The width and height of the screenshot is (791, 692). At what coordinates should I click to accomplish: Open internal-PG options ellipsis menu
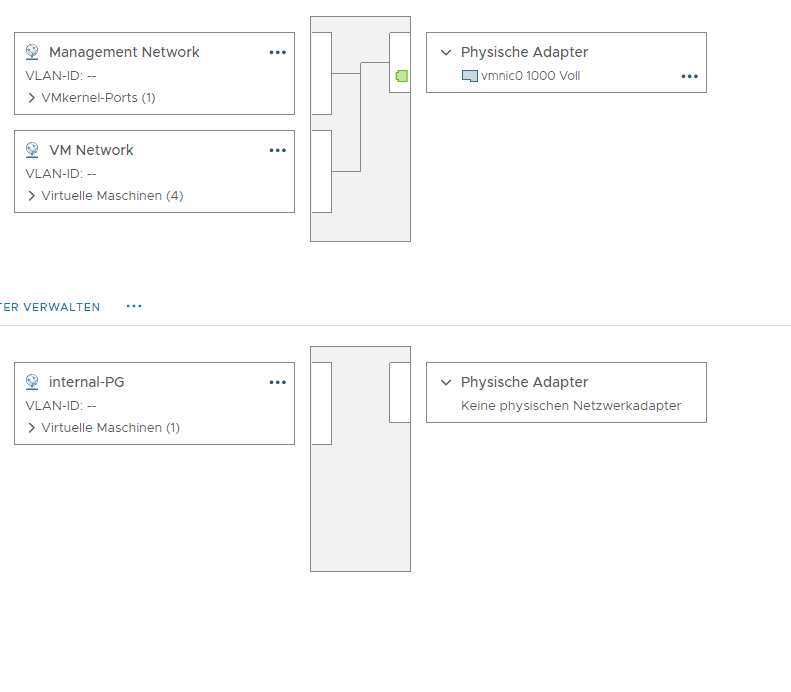point(278,382)
